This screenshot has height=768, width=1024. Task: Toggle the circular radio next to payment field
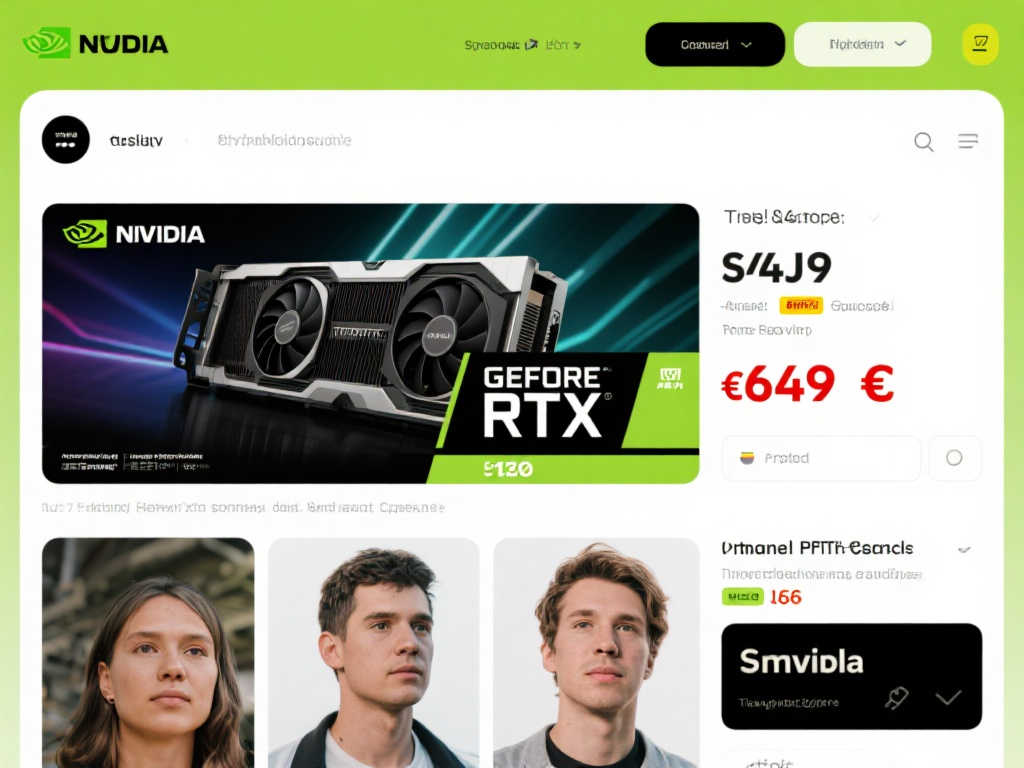954,458
